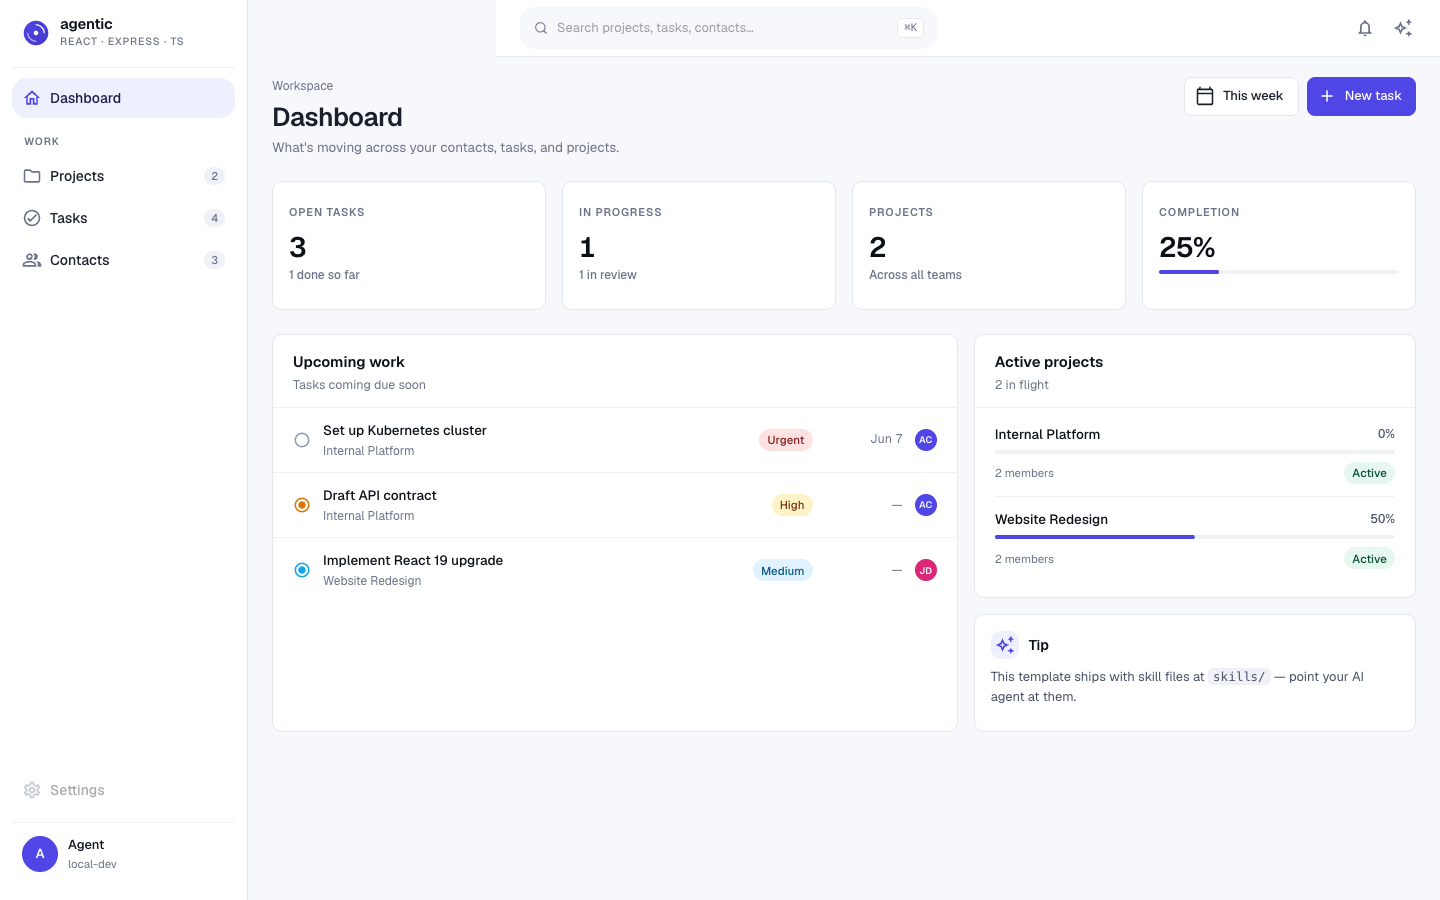Toggle status circle for React 19 upgrade
This screenshot has height=900, width=1440.
point(302,570)
